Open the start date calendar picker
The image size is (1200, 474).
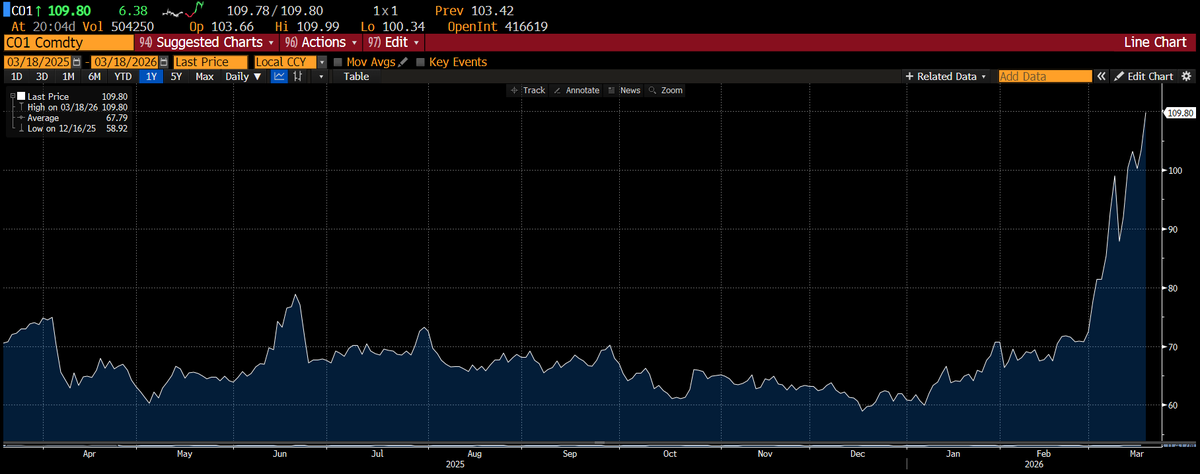75,62
